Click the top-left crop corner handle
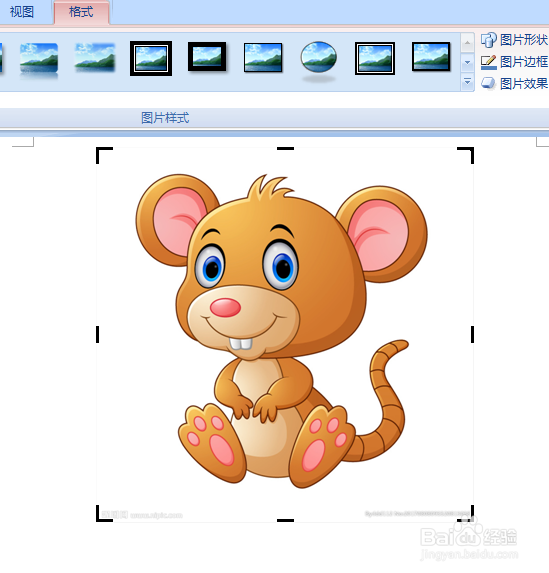 pos(104,155)
